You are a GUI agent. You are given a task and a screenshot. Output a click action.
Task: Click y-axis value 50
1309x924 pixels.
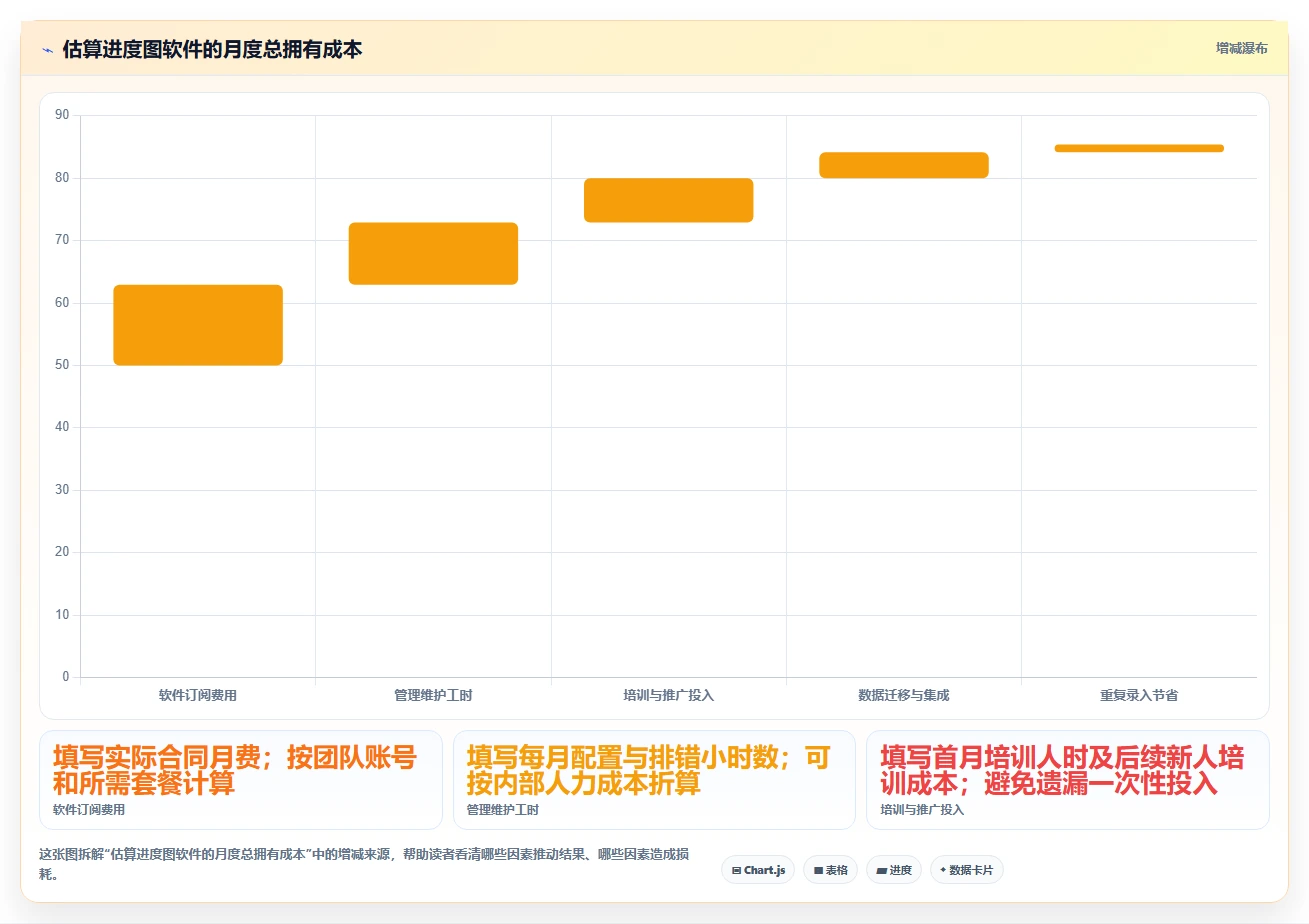(x=62, y=365)
